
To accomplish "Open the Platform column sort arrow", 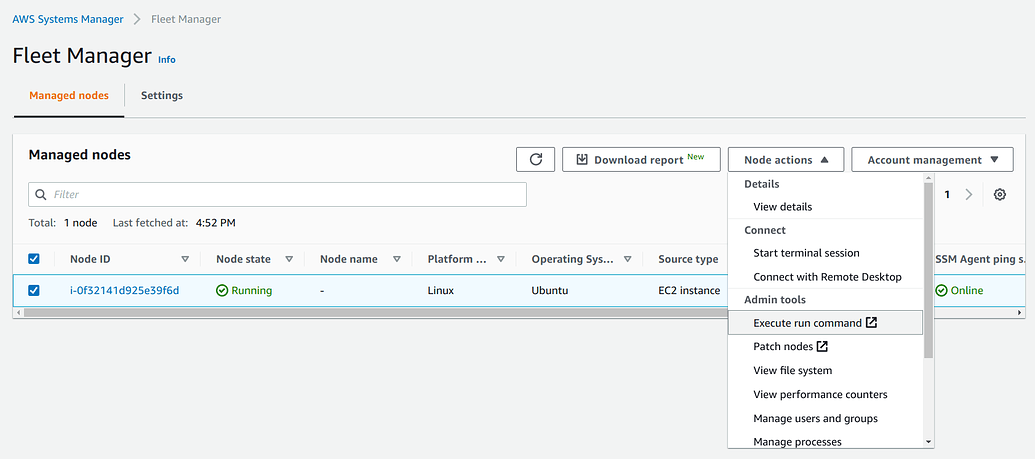I will [501, 259].
